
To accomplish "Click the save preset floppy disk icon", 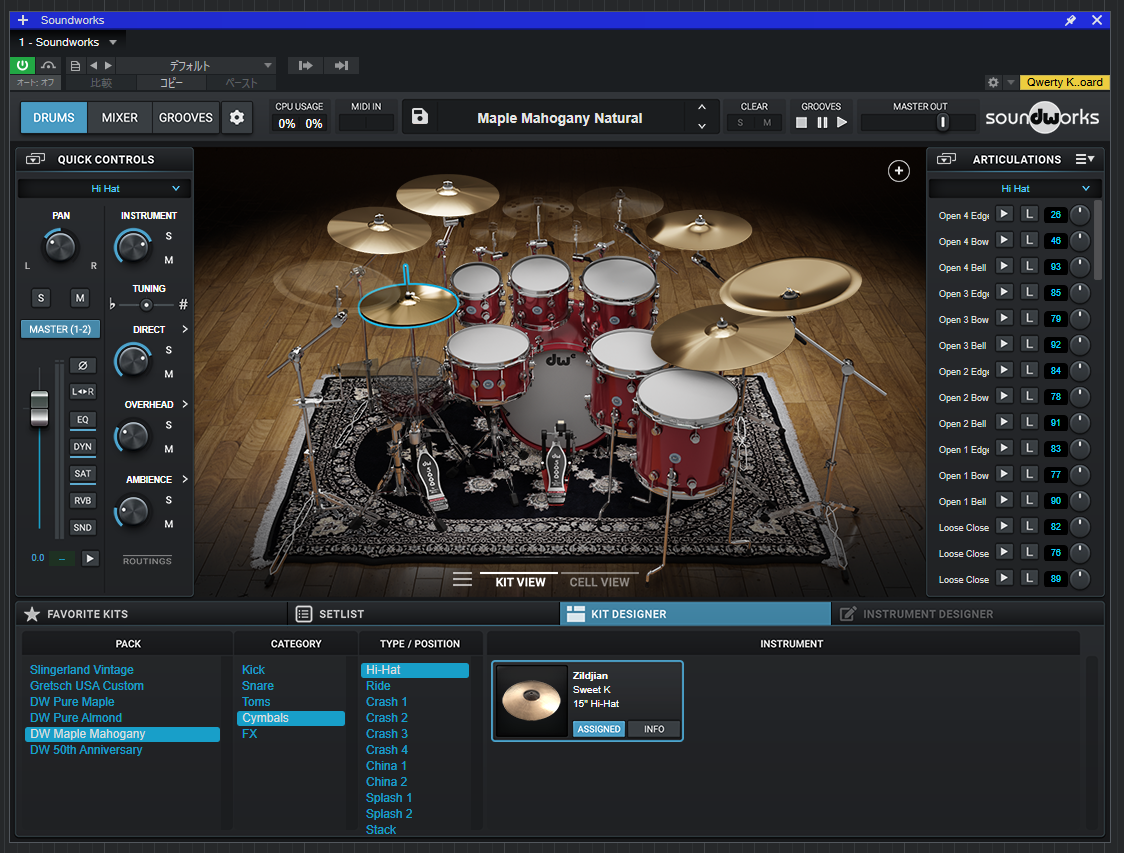I will coord(420,117).
